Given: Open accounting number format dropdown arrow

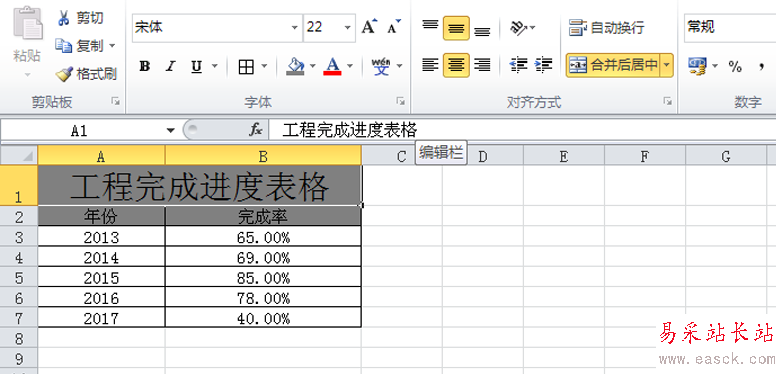Looking at the screenshot, I should [x=715, y=66].
